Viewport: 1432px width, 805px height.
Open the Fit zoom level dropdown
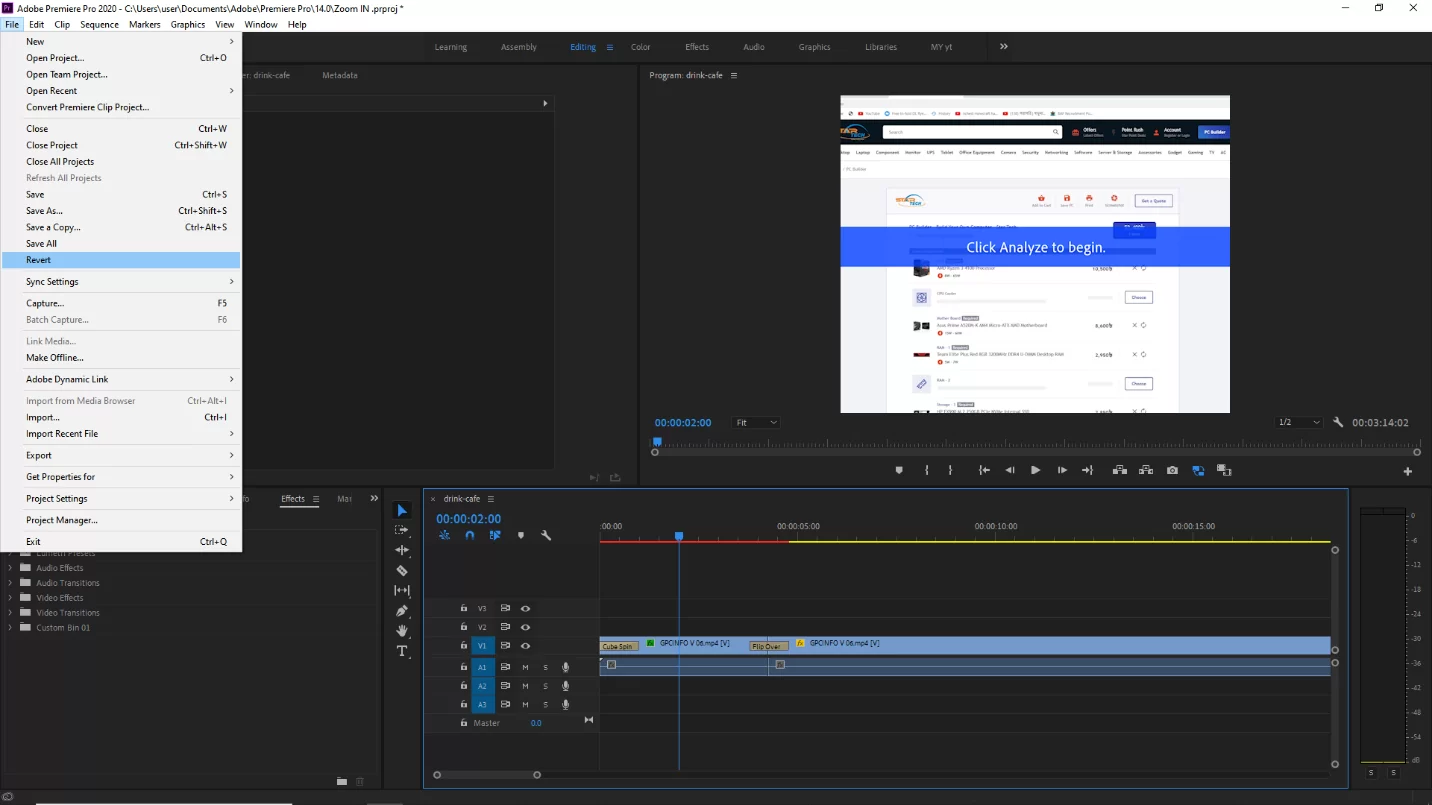pos(756,422)
